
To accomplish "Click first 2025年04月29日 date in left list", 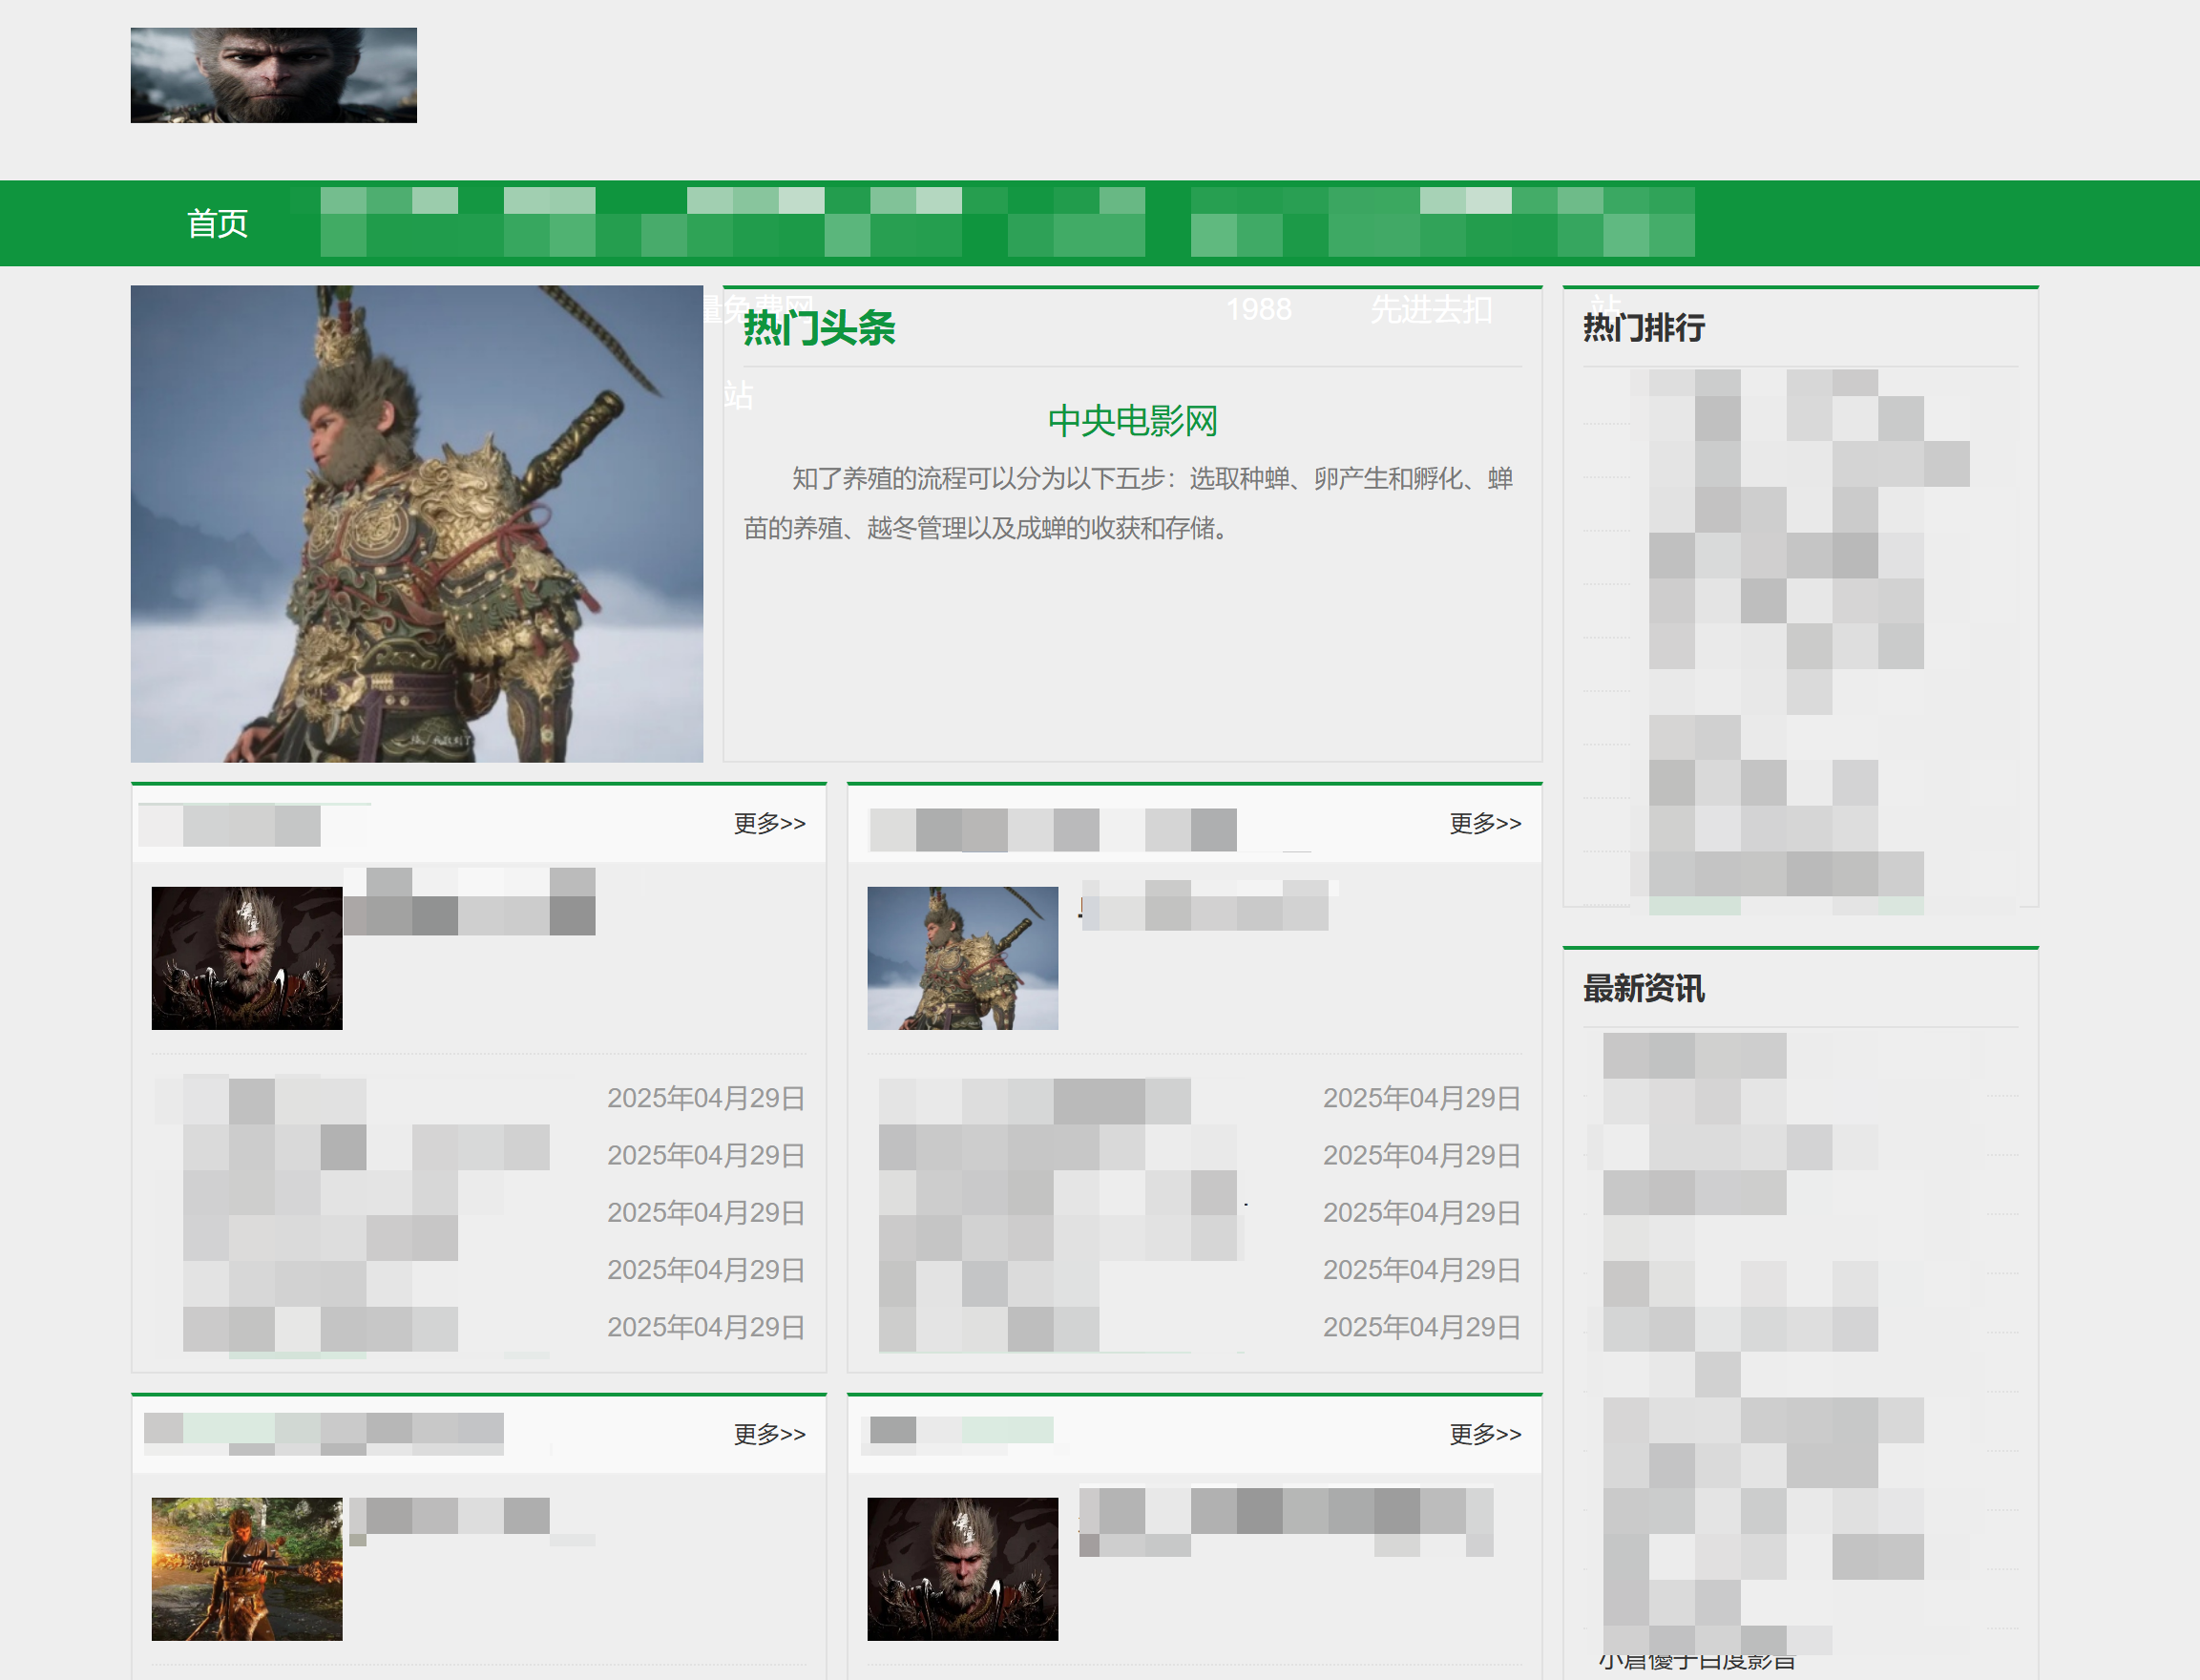I will tap(705, 1098).
